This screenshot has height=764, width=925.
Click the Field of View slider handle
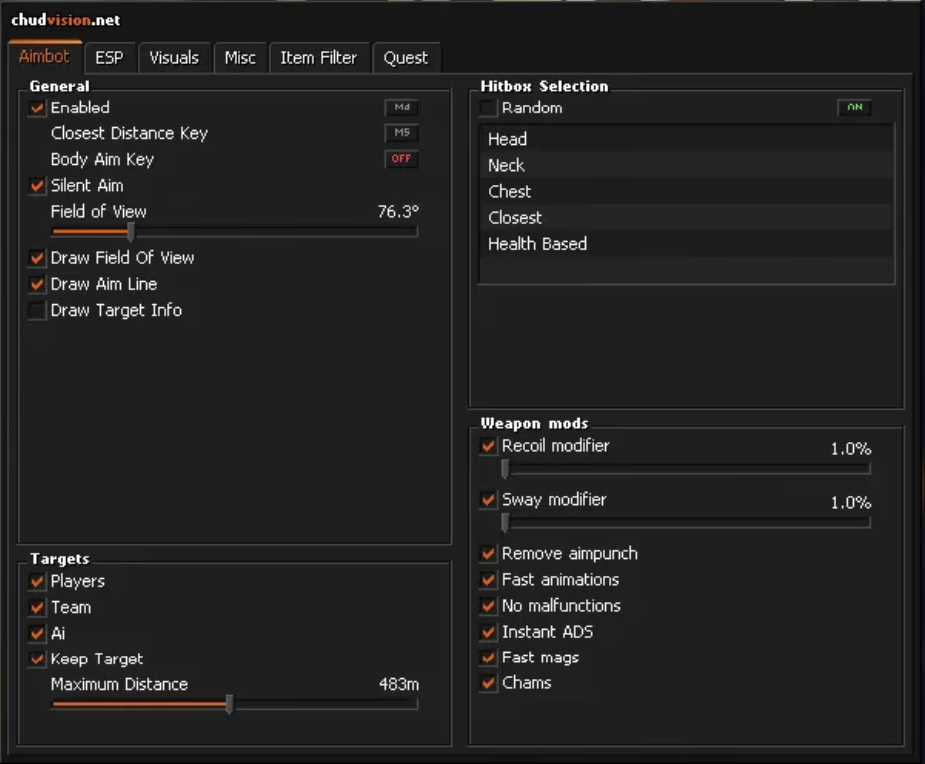click(x=131, y=231)
